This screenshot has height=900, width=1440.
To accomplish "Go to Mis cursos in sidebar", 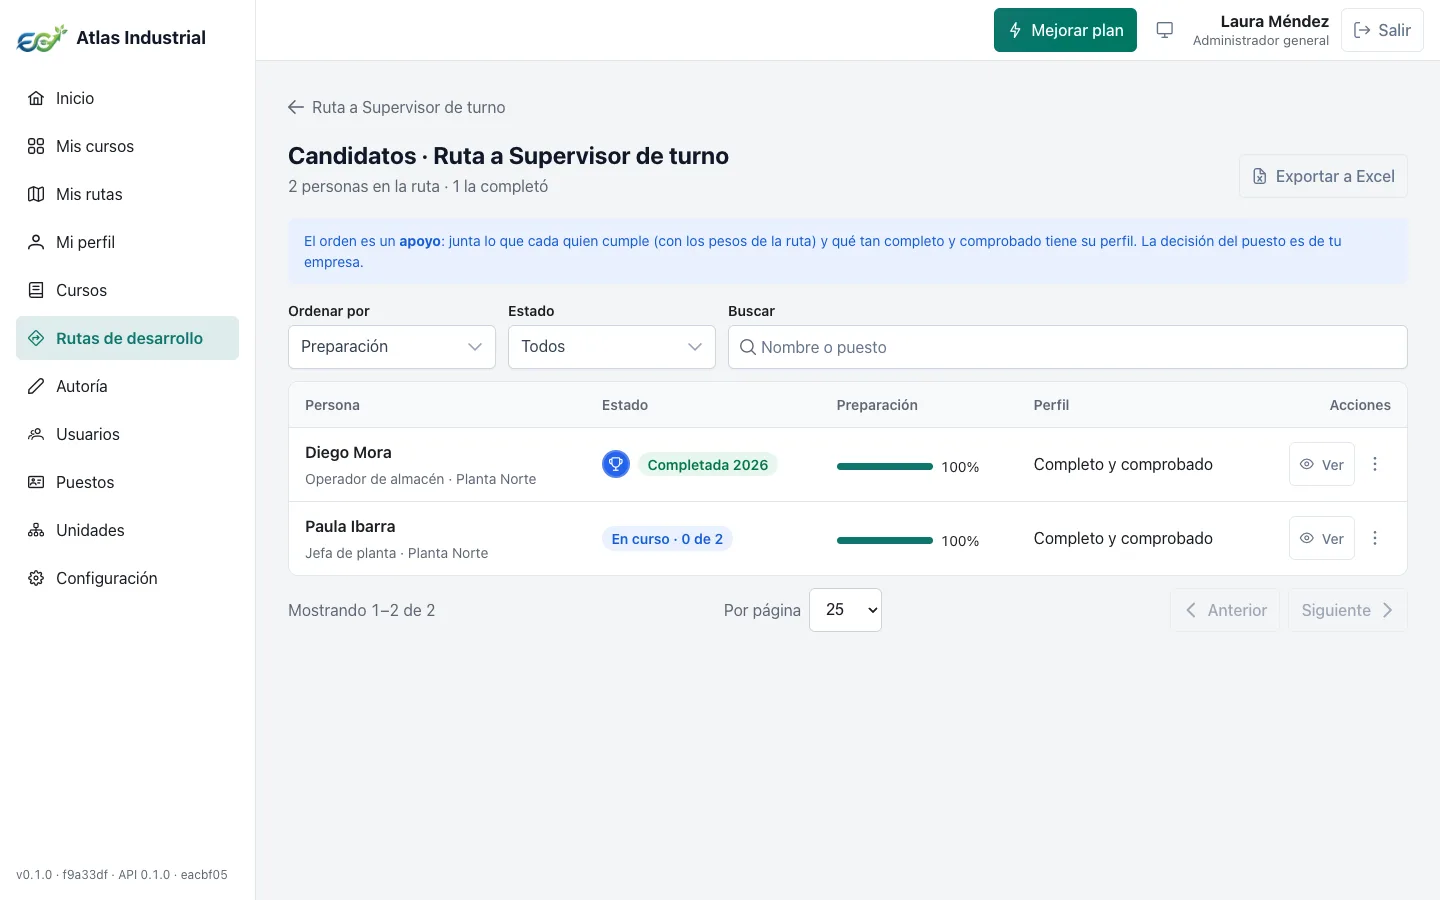I will [127, 146].
